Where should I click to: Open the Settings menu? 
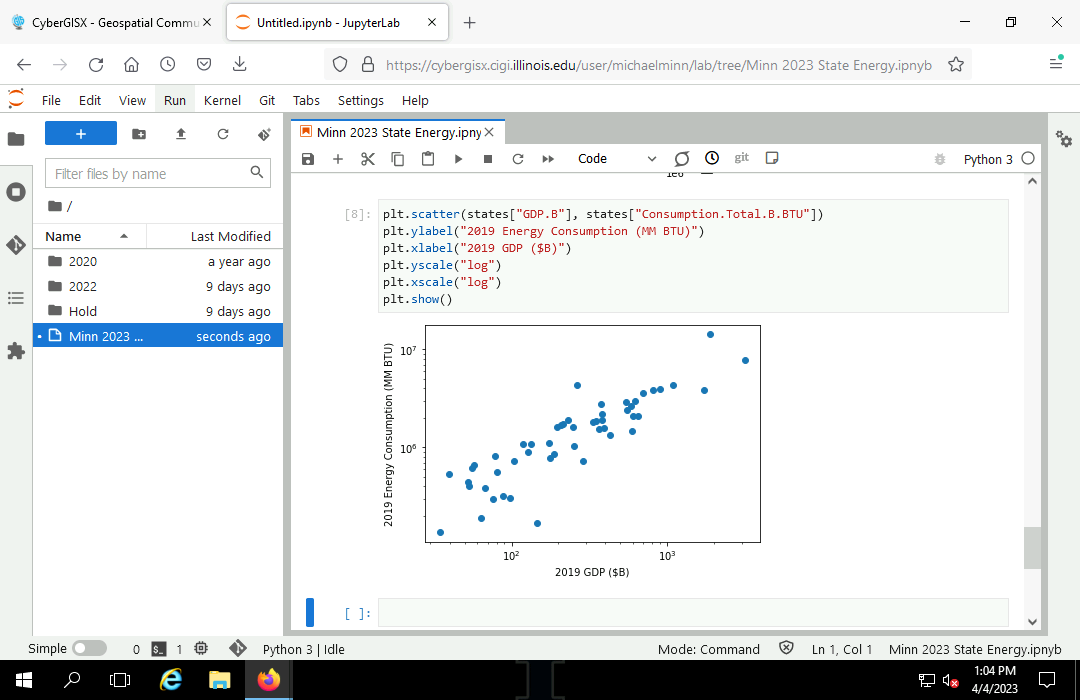(x=360, y=100)
